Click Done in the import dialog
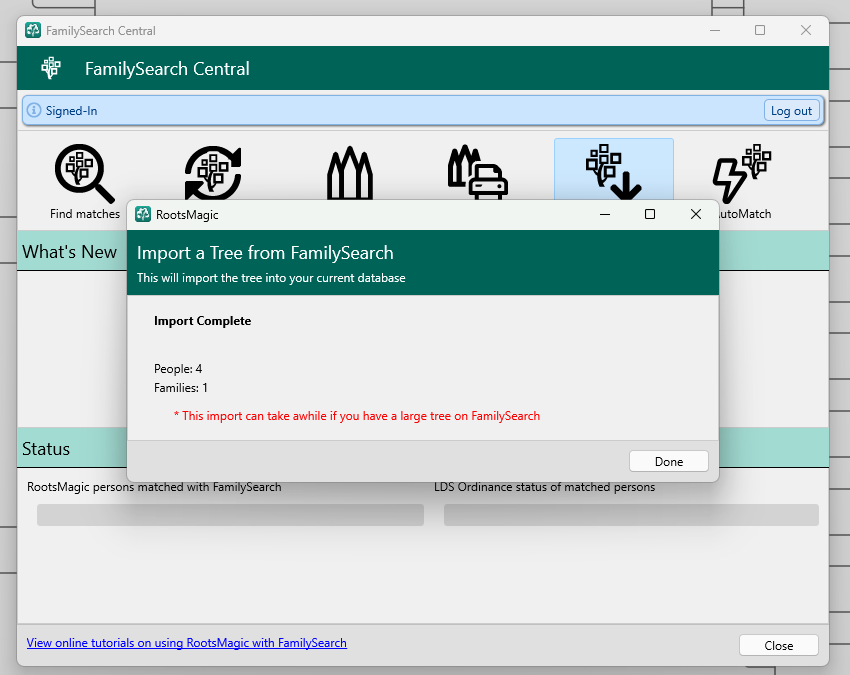The height and width of the screenshot is (675, 850). tap(668, 461)
